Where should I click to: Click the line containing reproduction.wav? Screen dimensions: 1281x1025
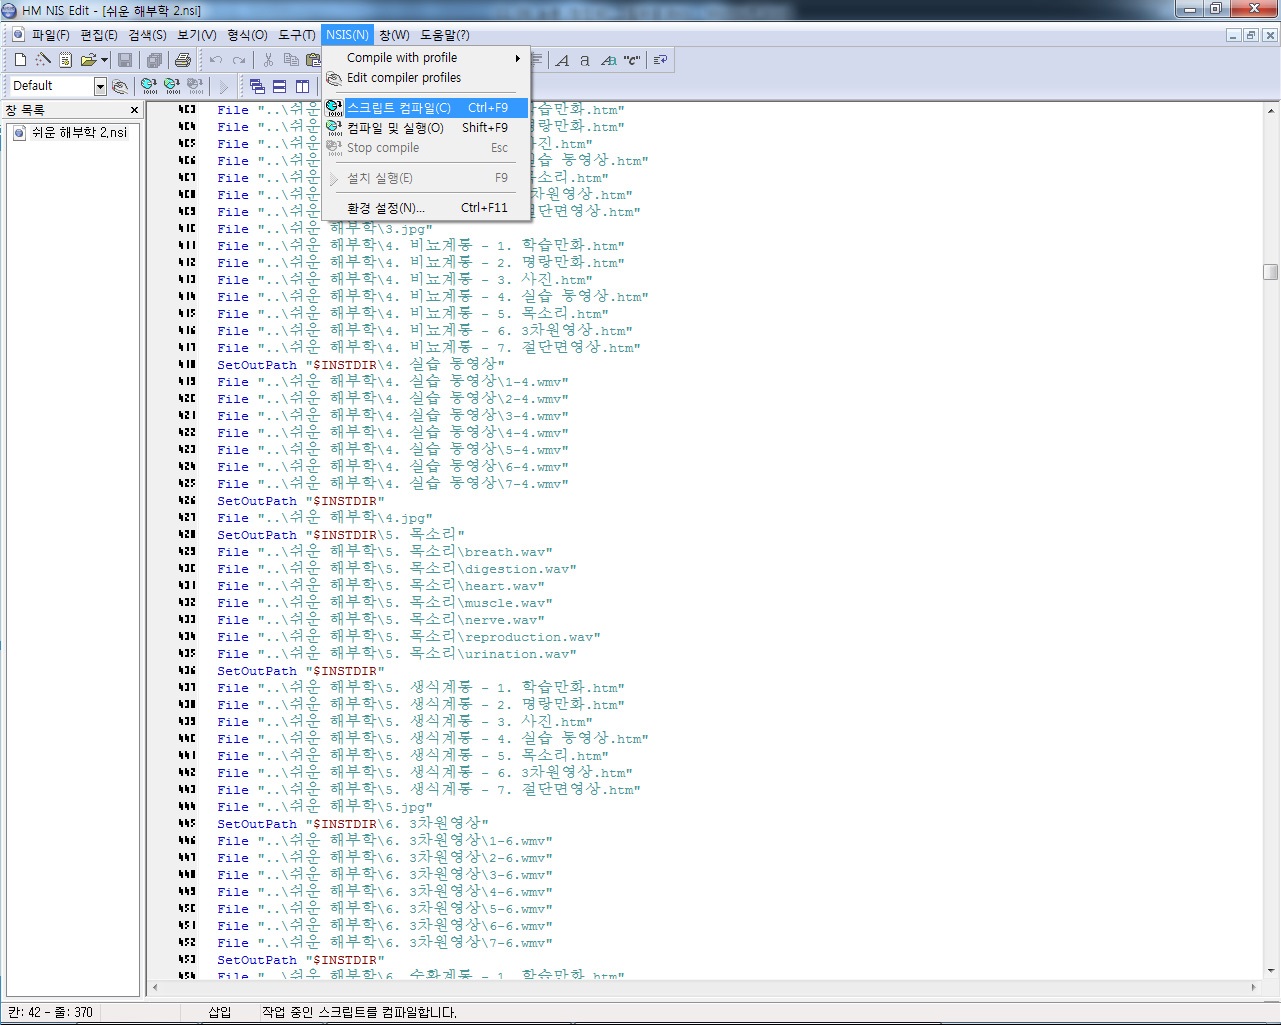click(x=408, y=637)
